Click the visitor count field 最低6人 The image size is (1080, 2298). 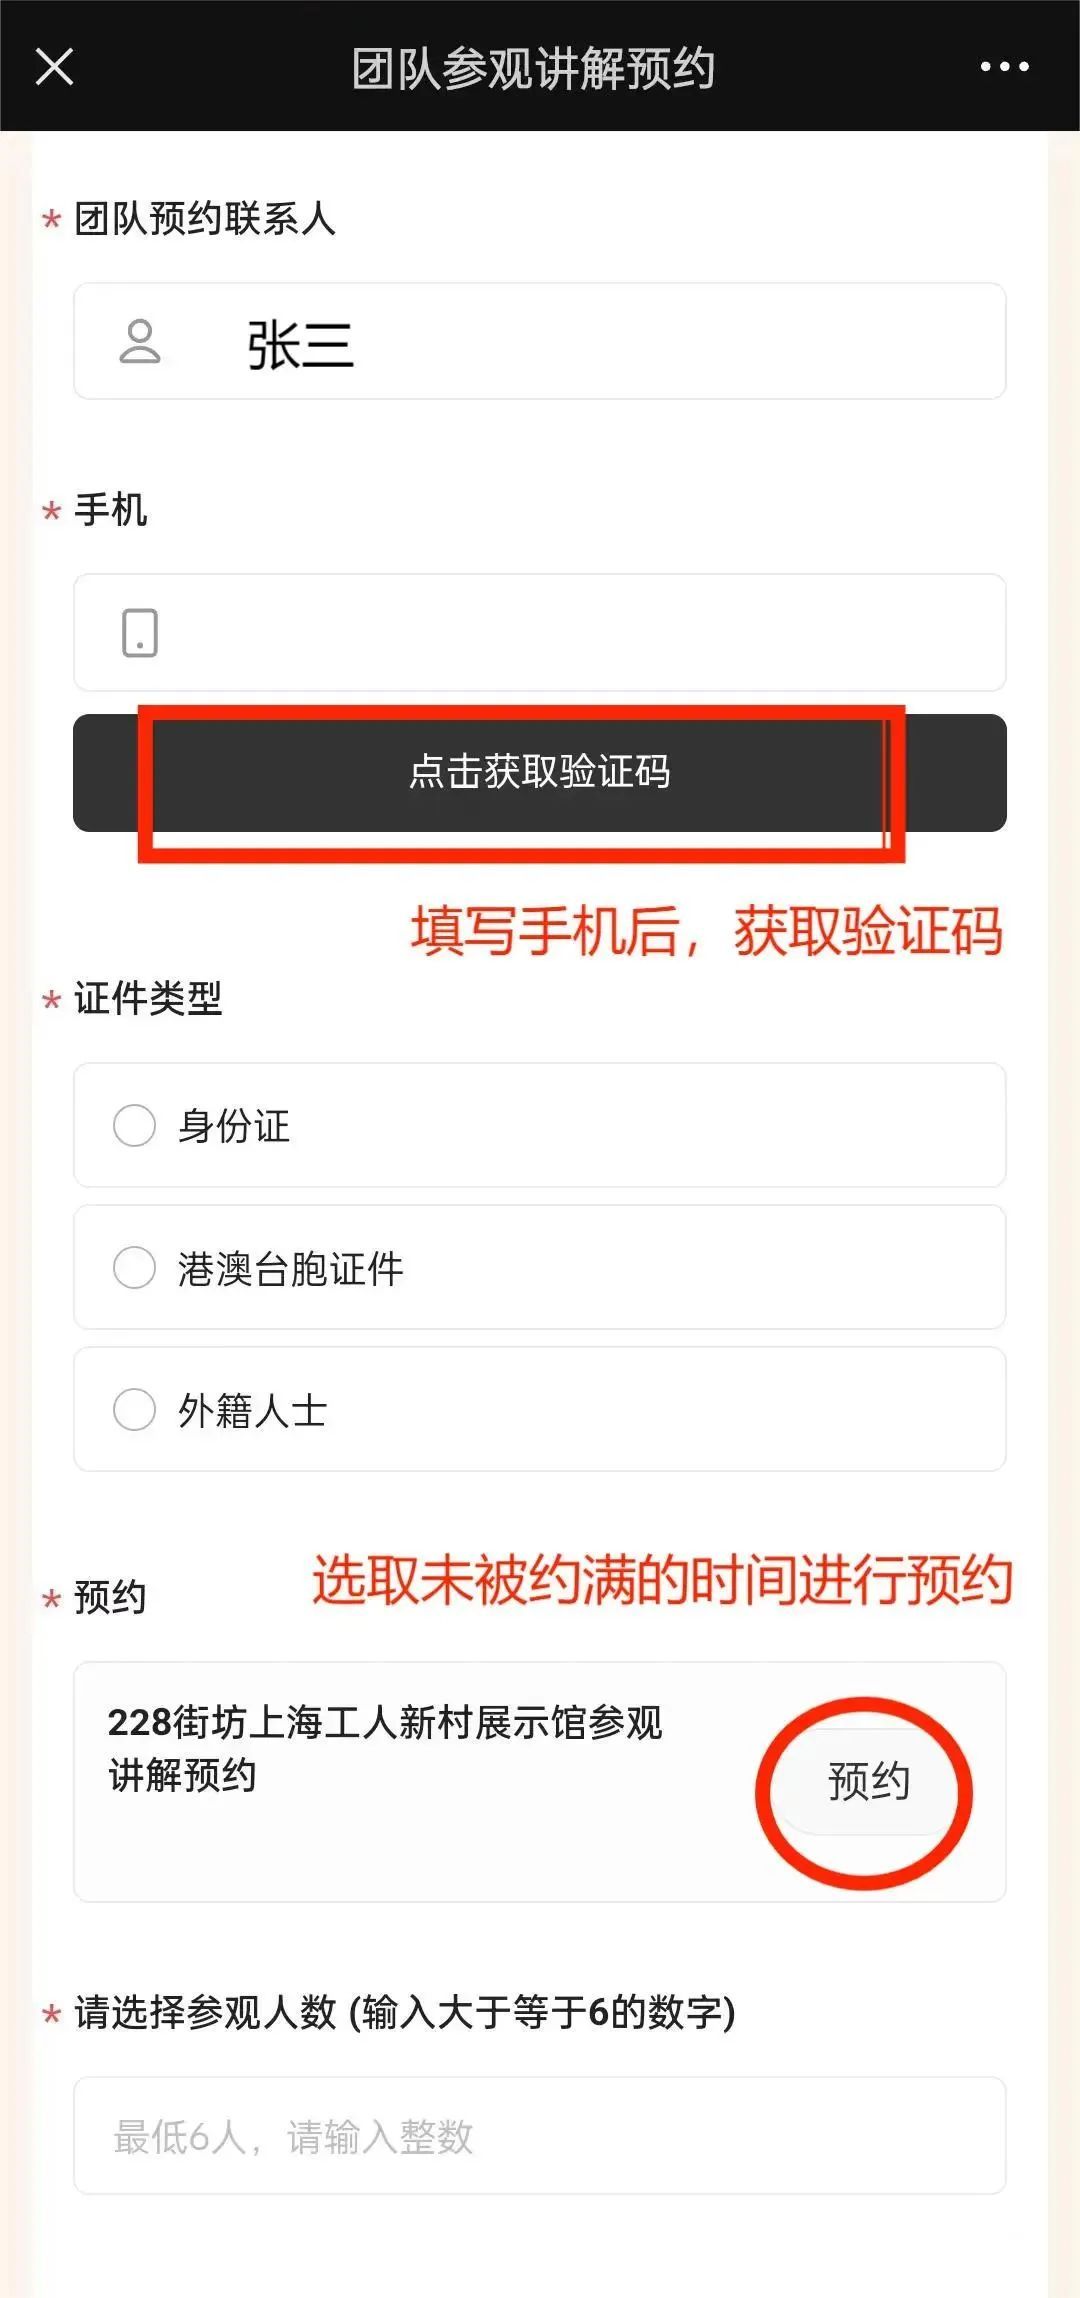coord(540,2136)
